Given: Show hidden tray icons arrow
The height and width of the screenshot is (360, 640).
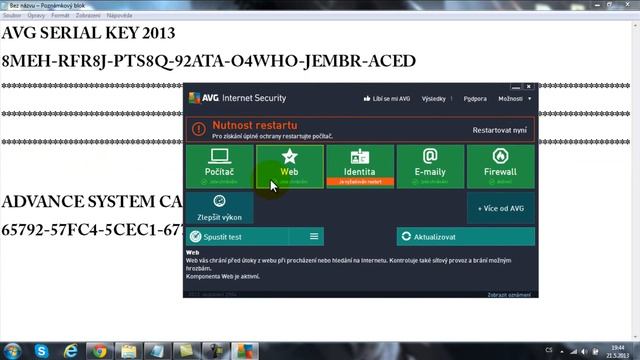Looking at the screenshot, I should tap(562, 352).
